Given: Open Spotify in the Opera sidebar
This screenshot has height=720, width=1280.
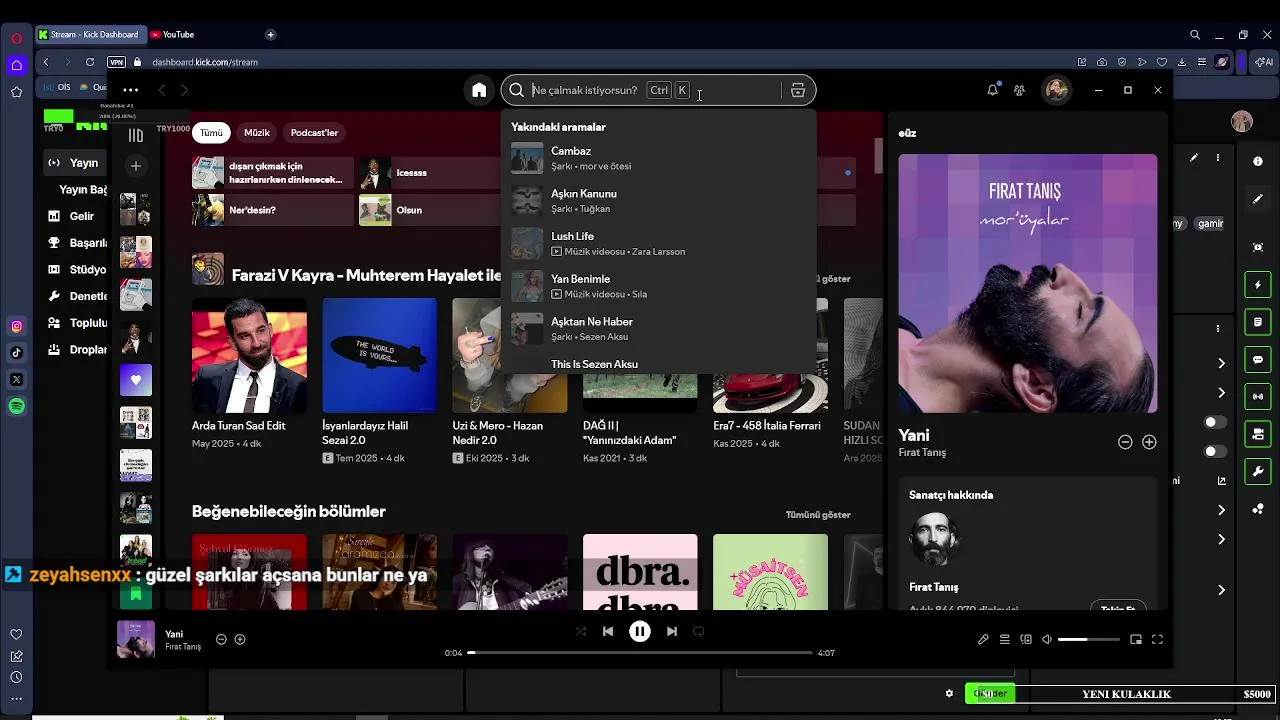Looking at the screenshot, I should [16, 406].
